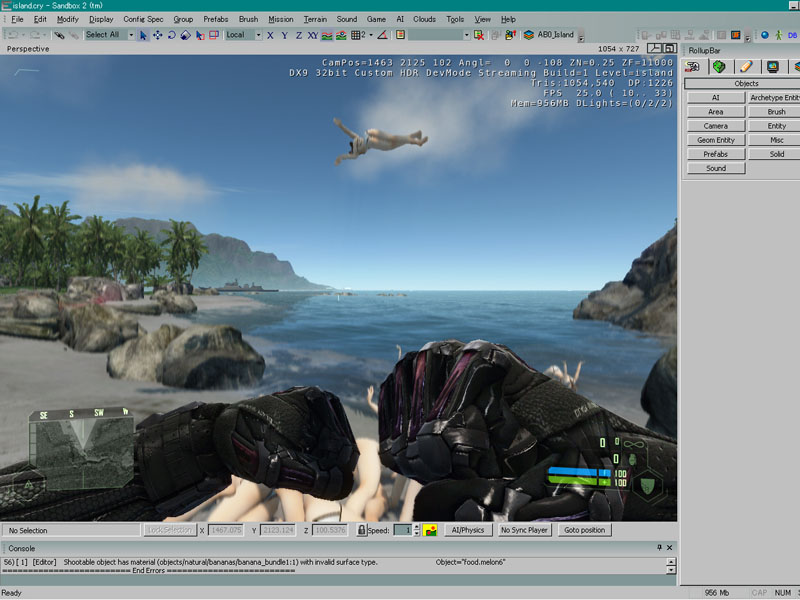Click the Camera object button
Screen dimensions: 800x600
pos(716,126)
